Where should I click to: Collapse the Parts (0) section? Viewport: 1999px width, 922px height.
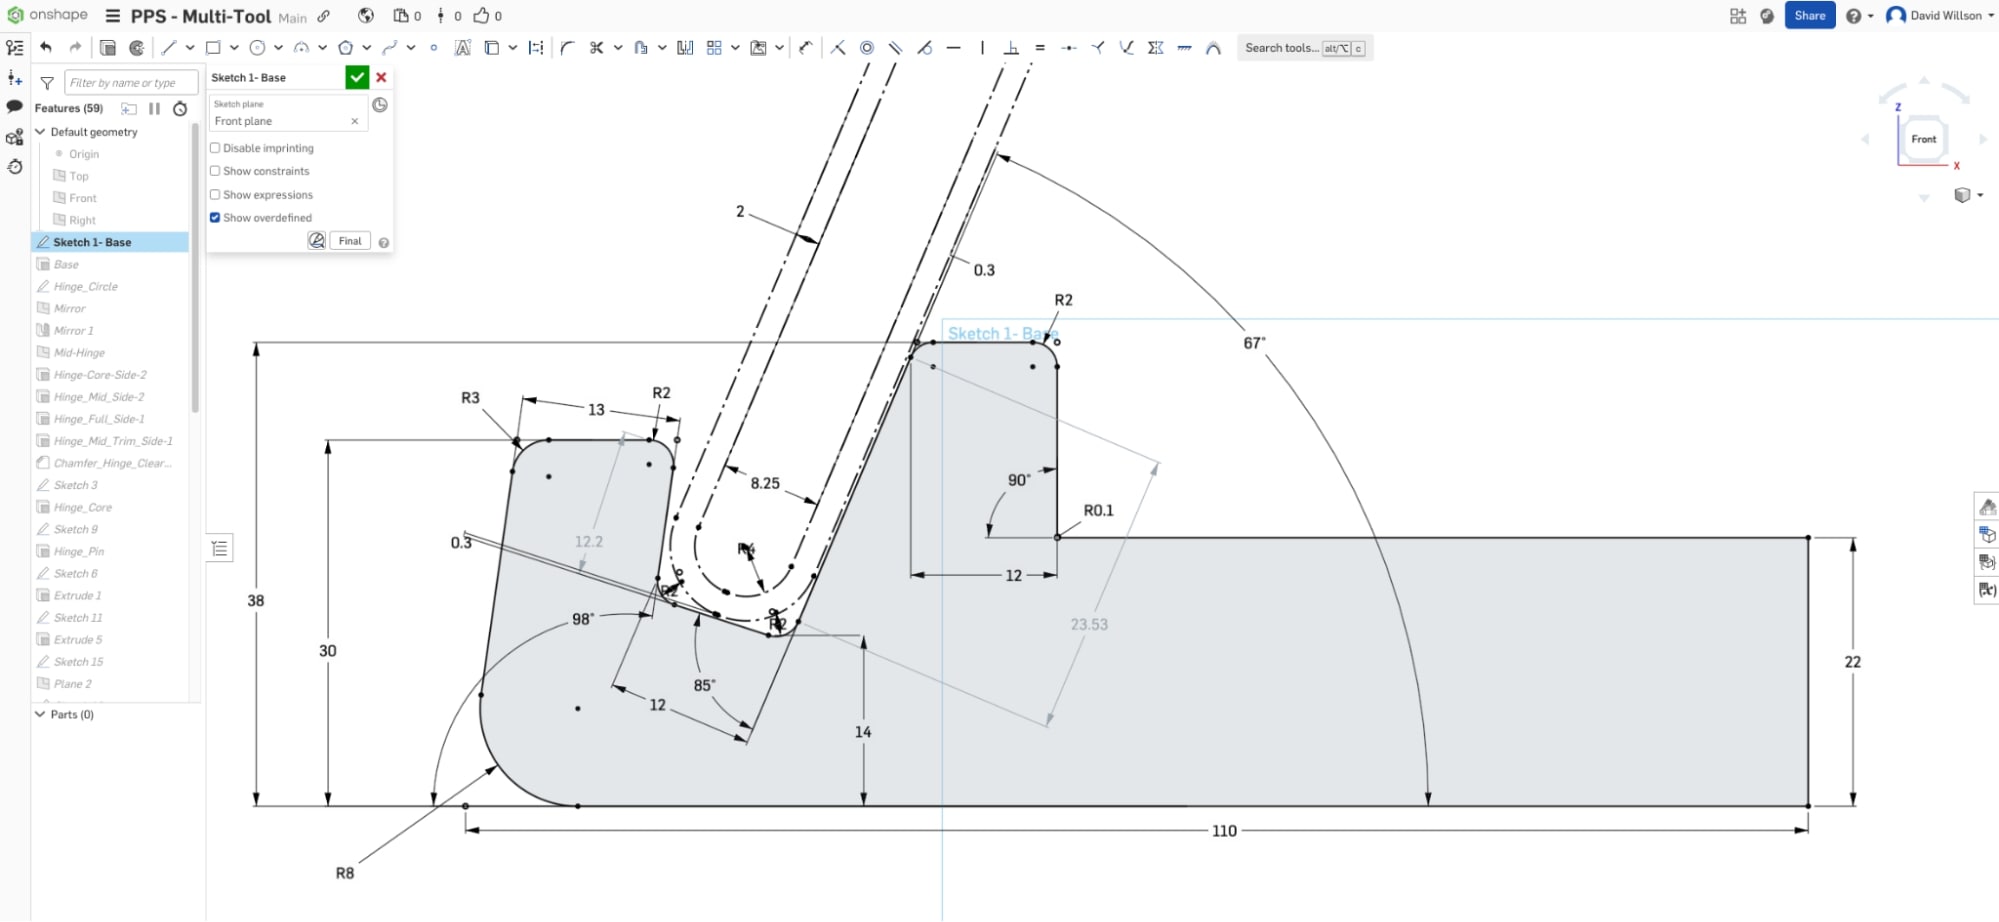(x=40, y=714)
